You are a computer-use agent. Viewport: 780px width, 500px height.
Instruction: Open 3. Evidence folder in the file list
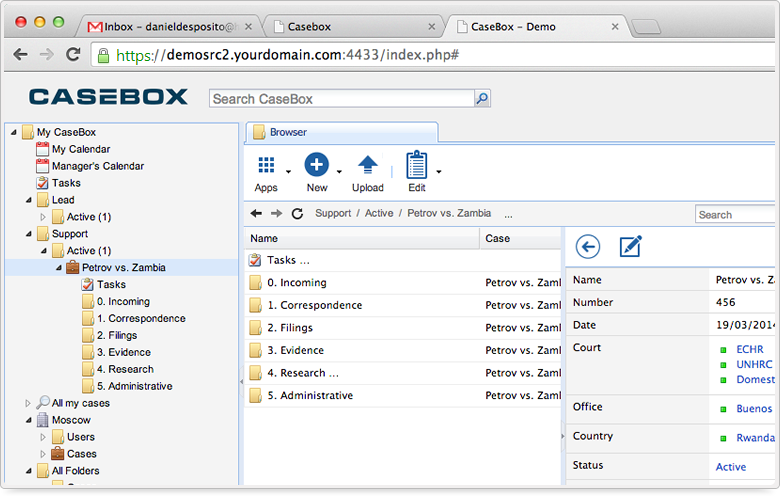tap(402, 350)
